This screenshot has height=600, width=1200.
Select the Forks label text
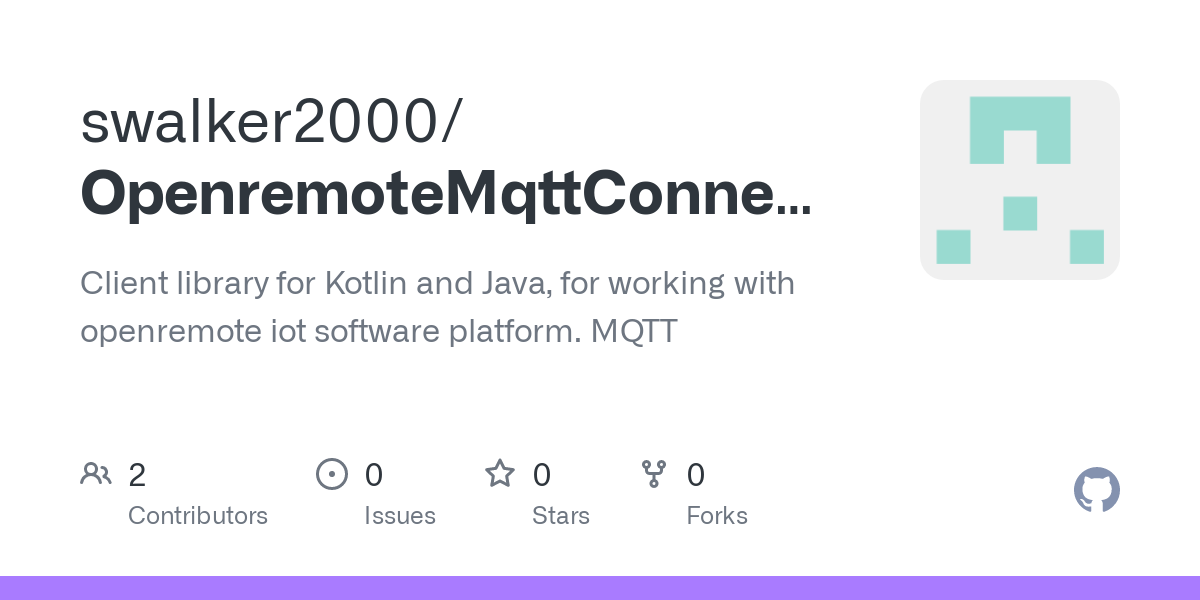[717, 516]
